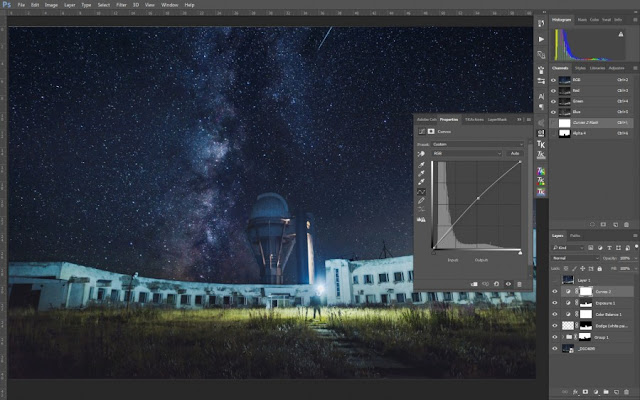
Task: Open the Filter menu
Action: (121, 5)
